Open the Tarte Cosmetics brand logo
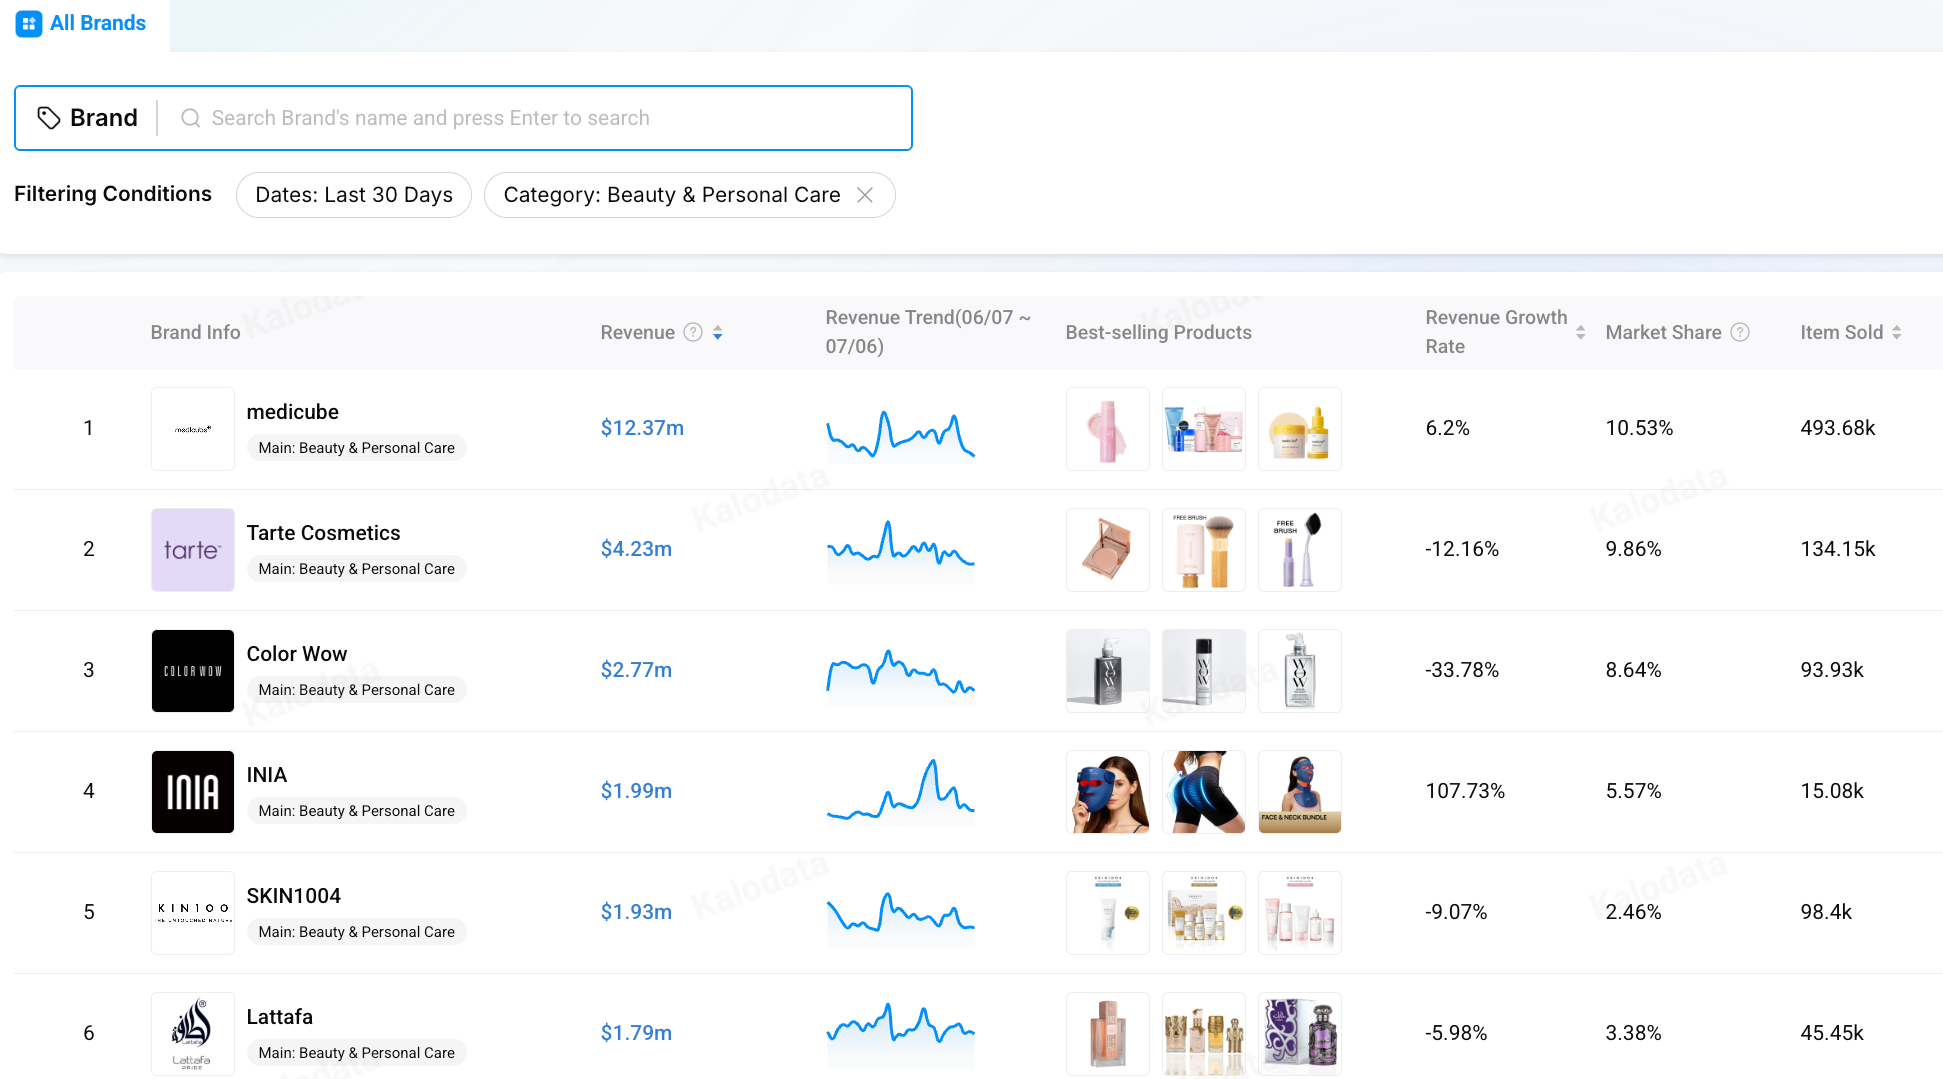The image size is (1943, 1079). [x=193, y=550]
